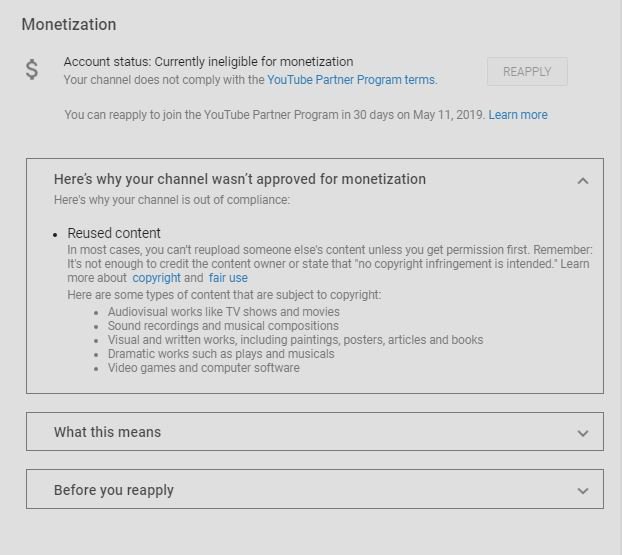Select the What this means title
Screen dimensions: 622x555
tap(107, 432)
